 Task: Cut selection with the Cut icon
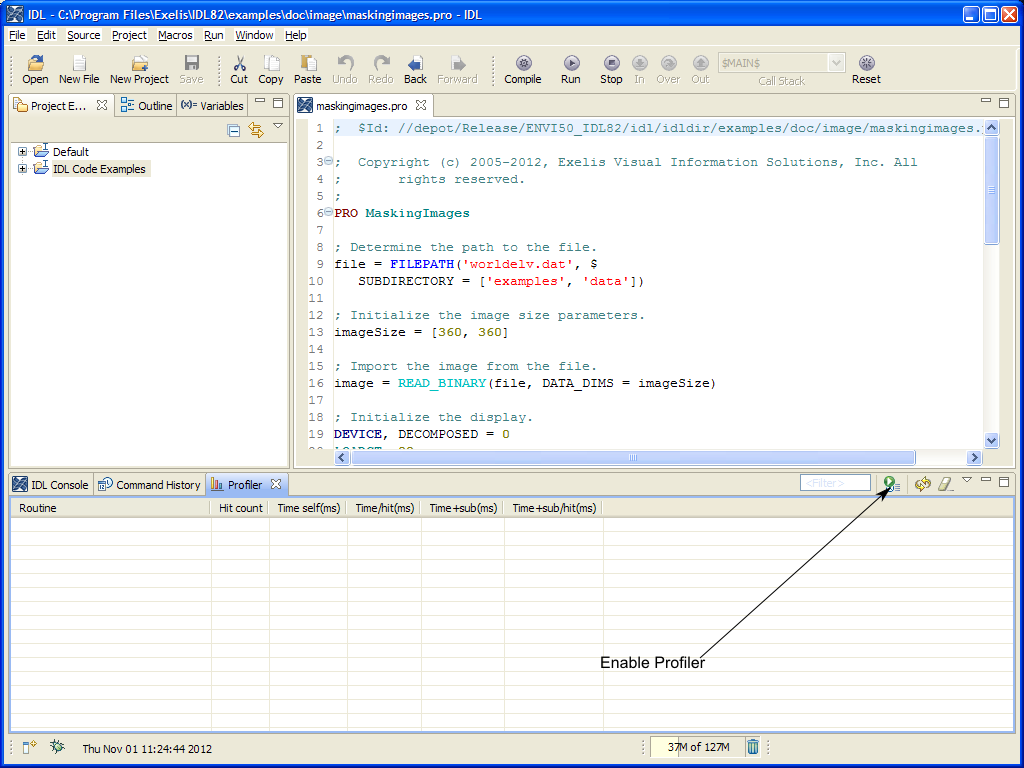(x=239, y=70)
